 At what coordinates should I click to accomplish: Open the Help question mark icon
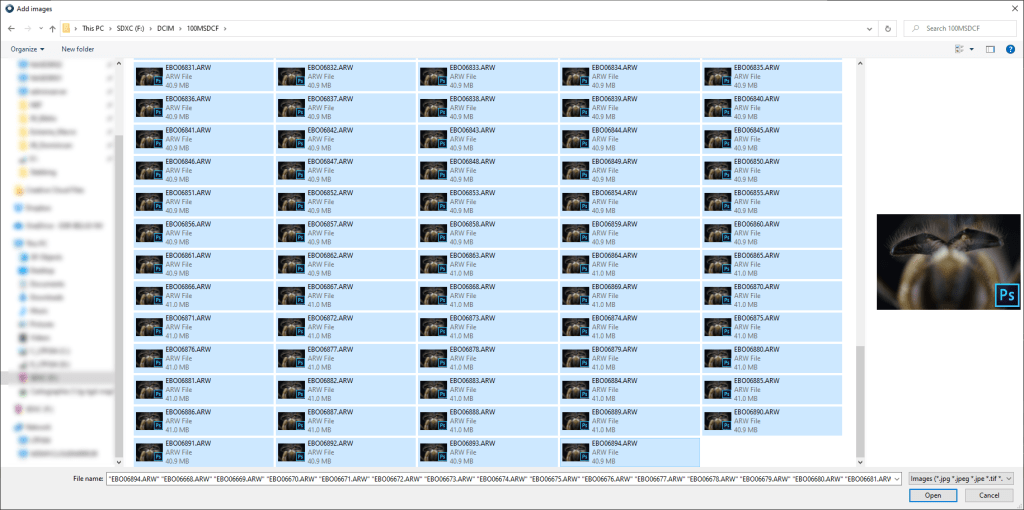pos(1011,48)
